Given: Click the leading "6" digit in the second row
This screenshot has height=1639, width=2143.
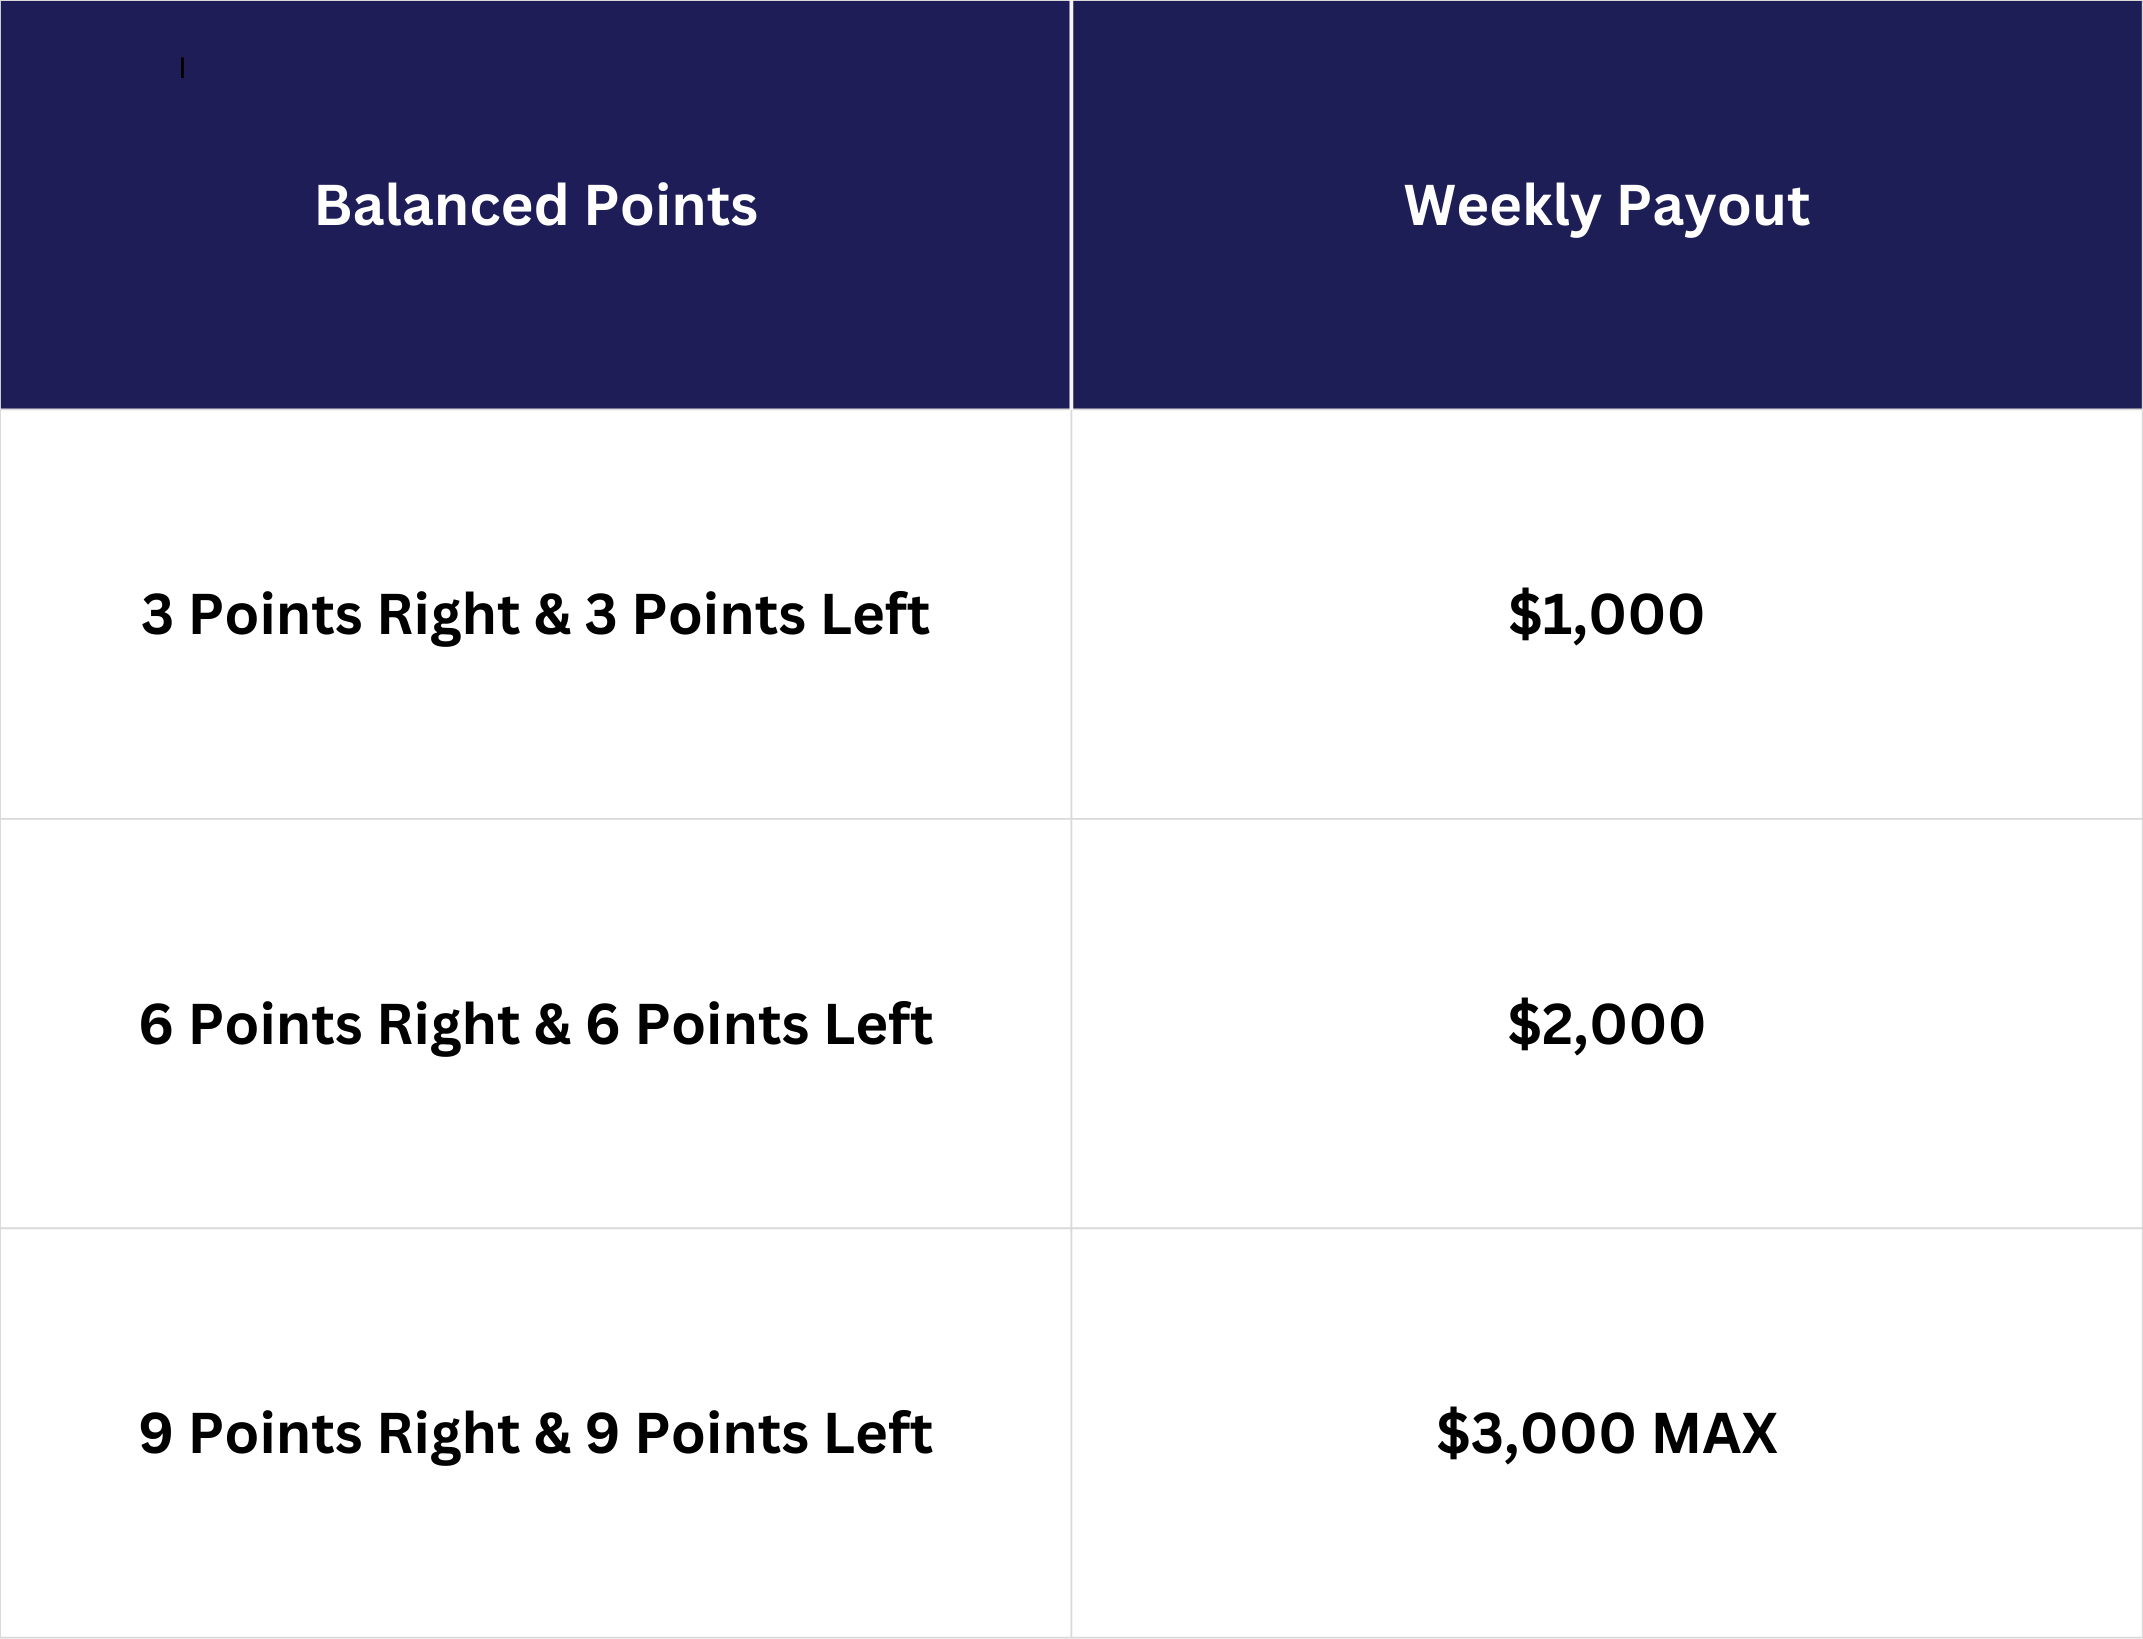Looking at the screenshot, I should coord(156,1024).
